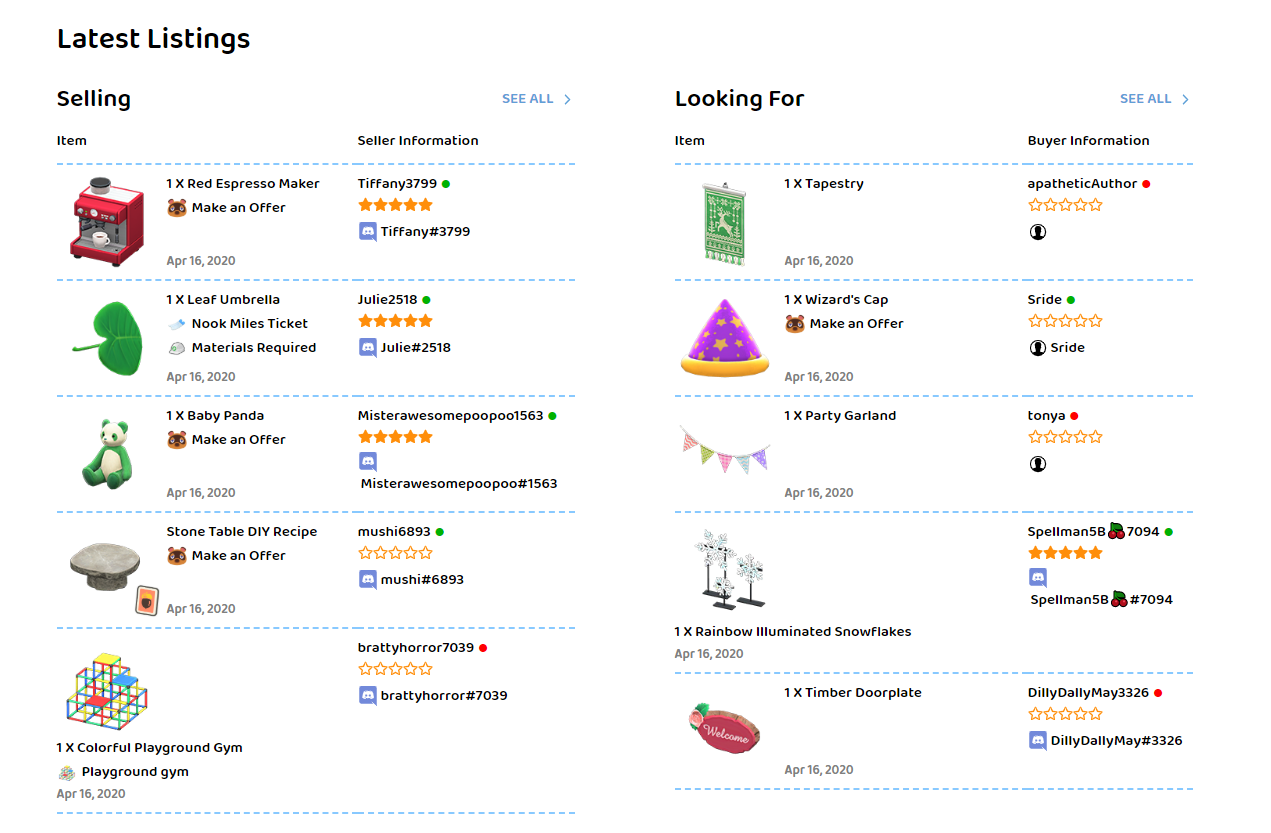Click the Materials Required rock icon
The height and width of the screenshot is (833, 1271).
click(x=176, y=348)
